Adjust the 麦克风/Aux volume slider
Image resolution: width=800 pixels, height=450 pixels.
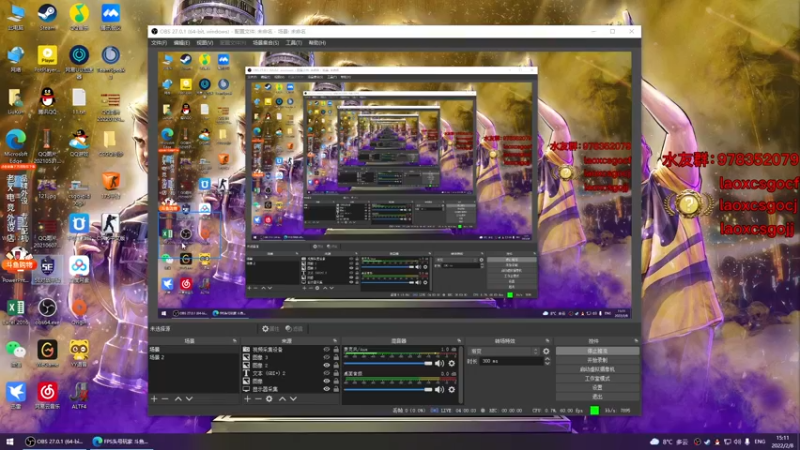coord(388,363)
